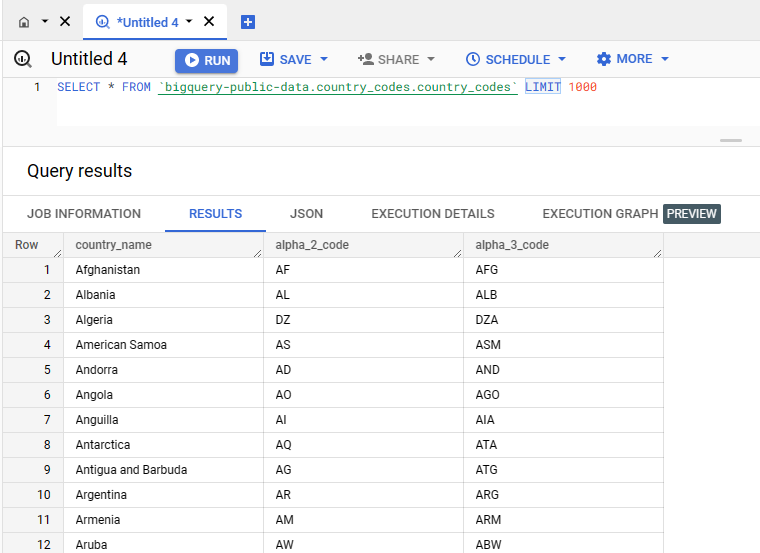This screenshot has width=760, height=553.
Task: Add a new query tab with plus icon
Action: coord(248,22)
